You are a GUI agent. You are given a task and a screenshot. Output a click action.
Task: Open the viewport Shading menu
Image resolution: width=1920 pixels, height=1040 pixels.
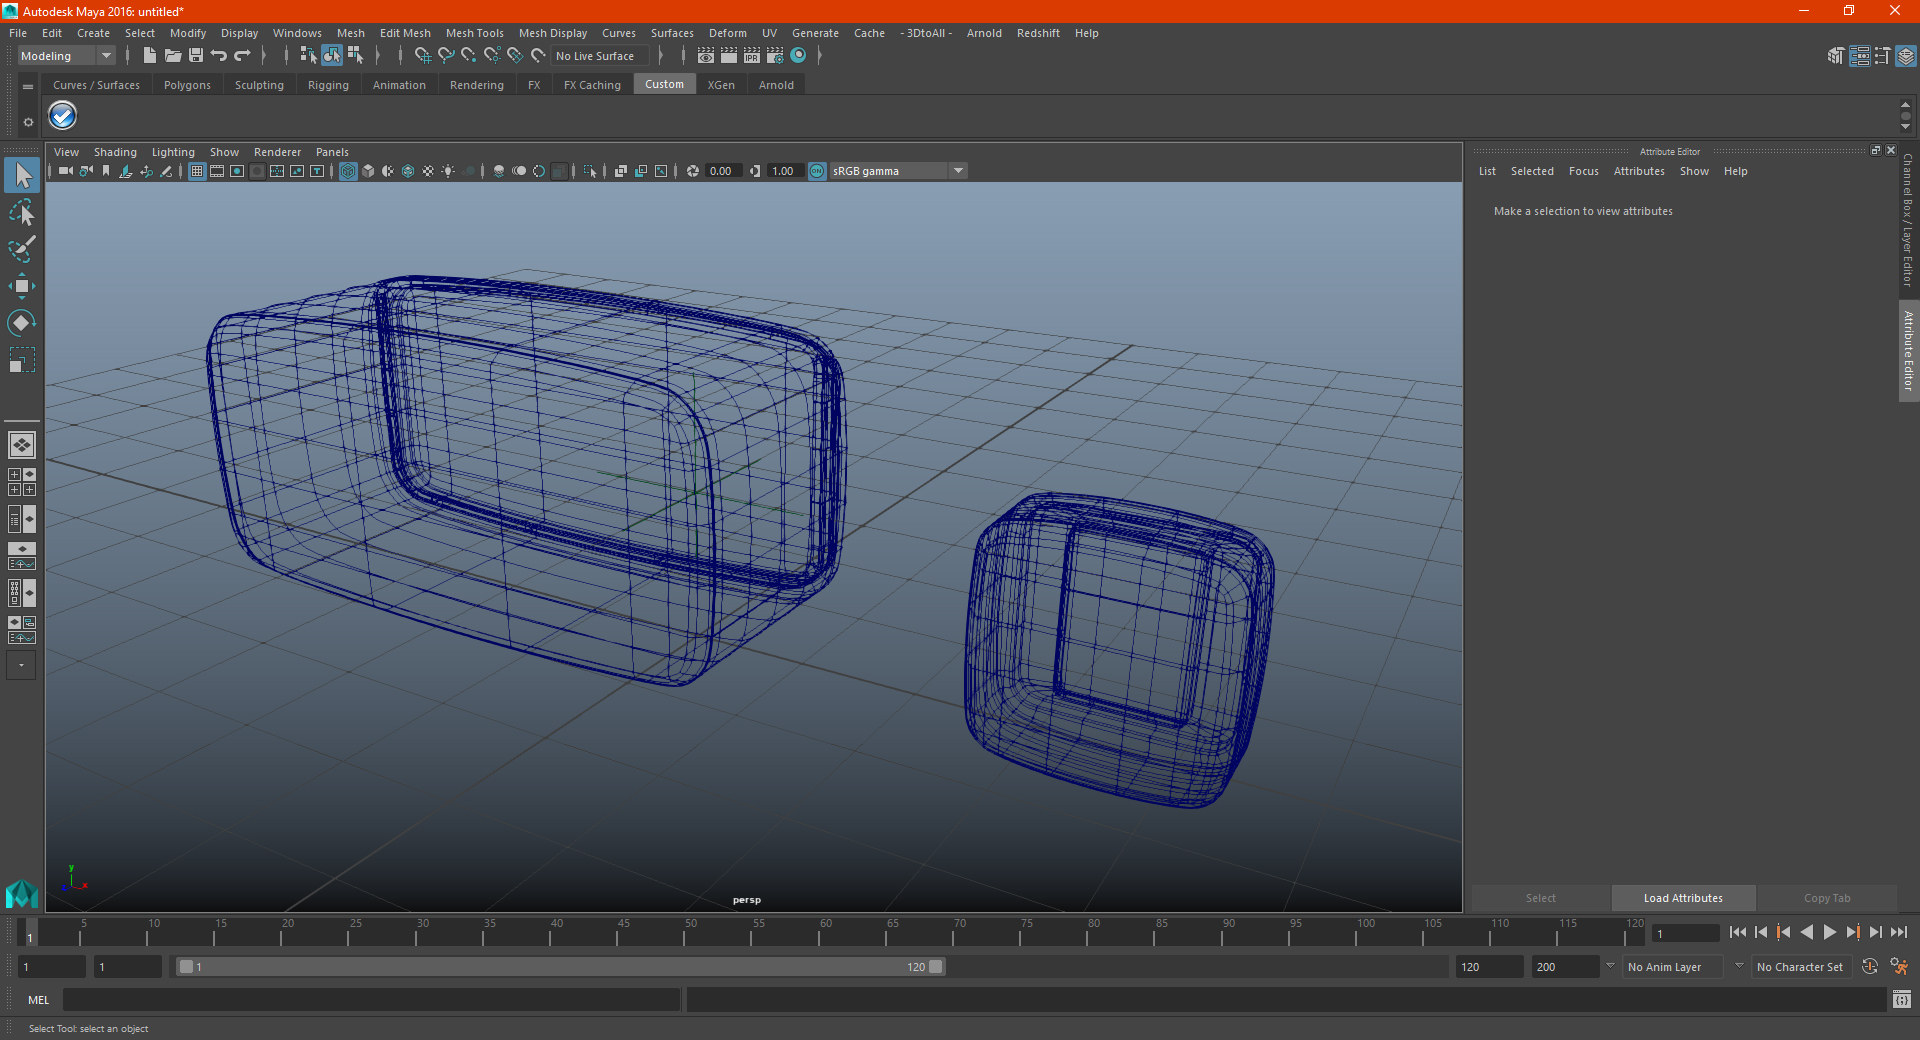[115, 152]
